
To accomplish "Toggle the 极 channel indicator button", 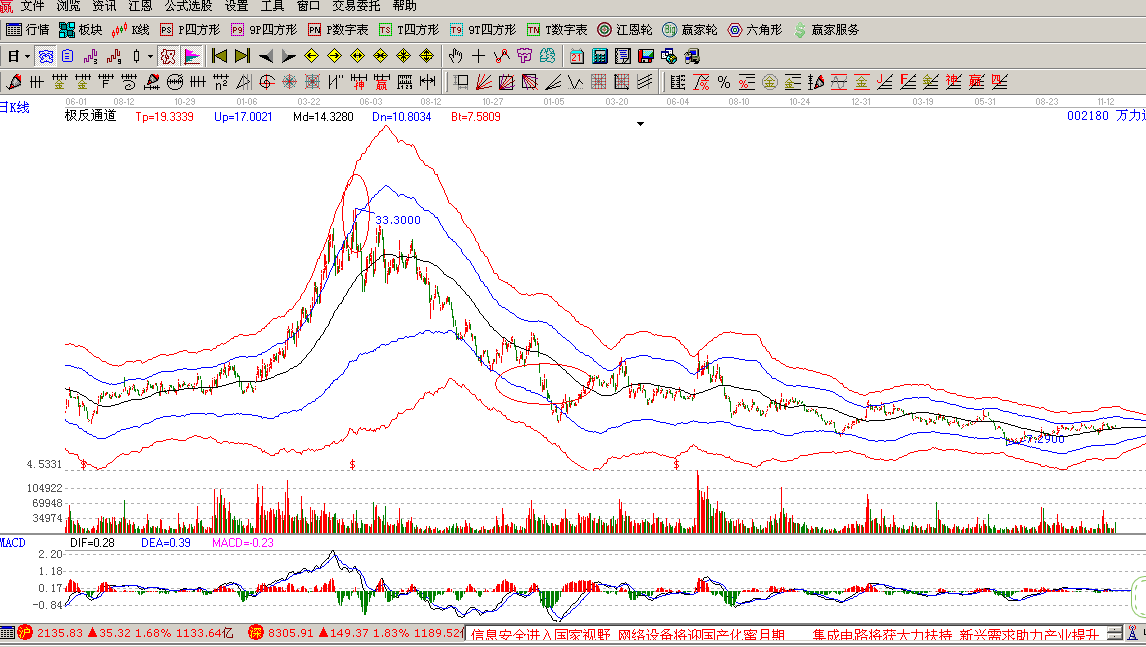I will pos(167,56).
